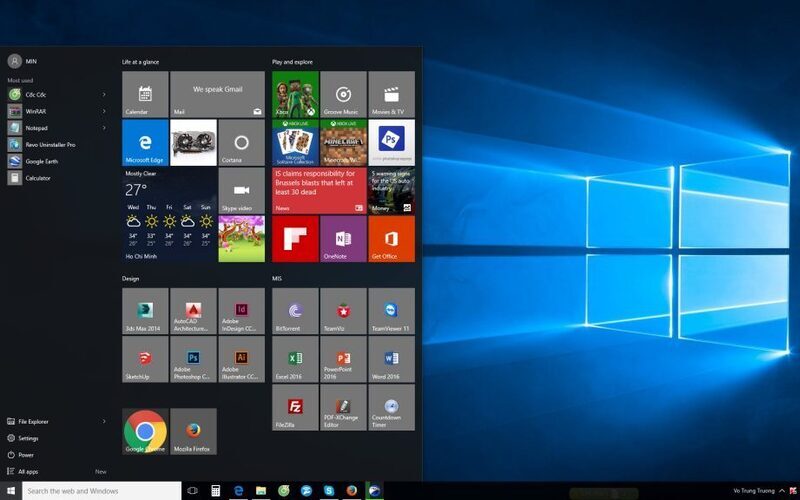Viewport: 800px width, 500px height.
Task: Expand the Notepad jump list arrow
Action: click(x=104, y=128)
